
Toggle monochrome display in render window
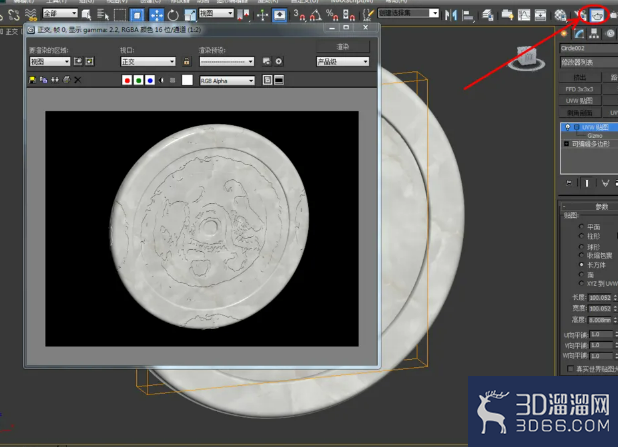[x=172, y=80]
